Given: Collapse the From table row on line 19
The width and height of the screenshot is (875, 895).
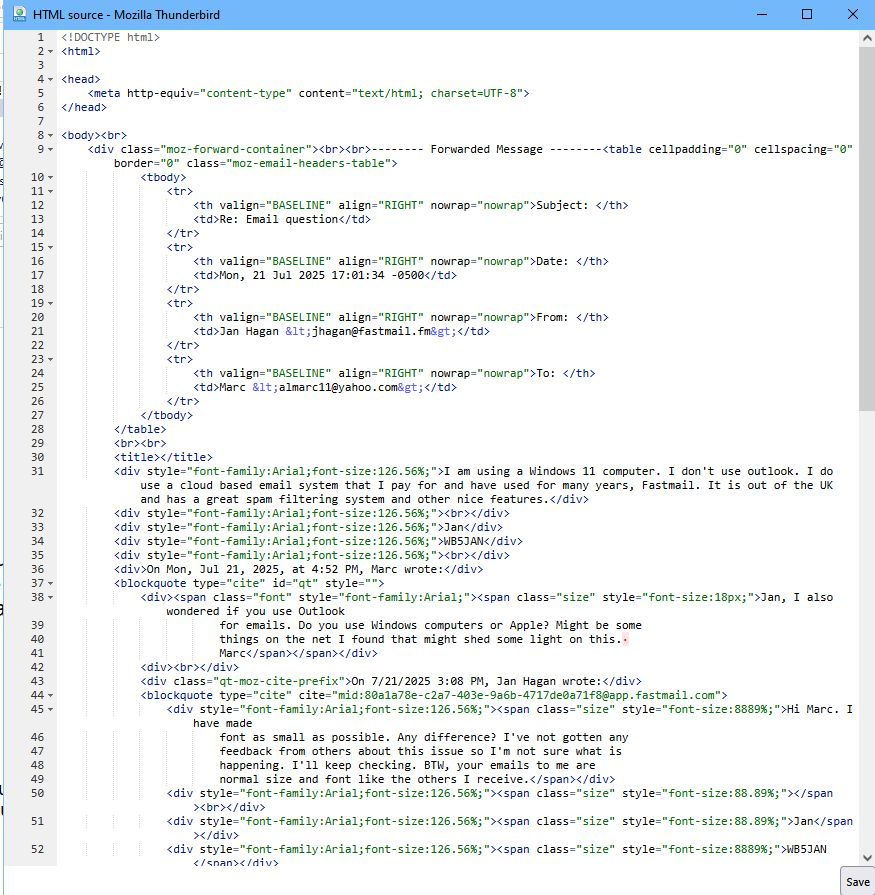Looking at the screenshot, I should pyautogui.click(x=51, y=303).
